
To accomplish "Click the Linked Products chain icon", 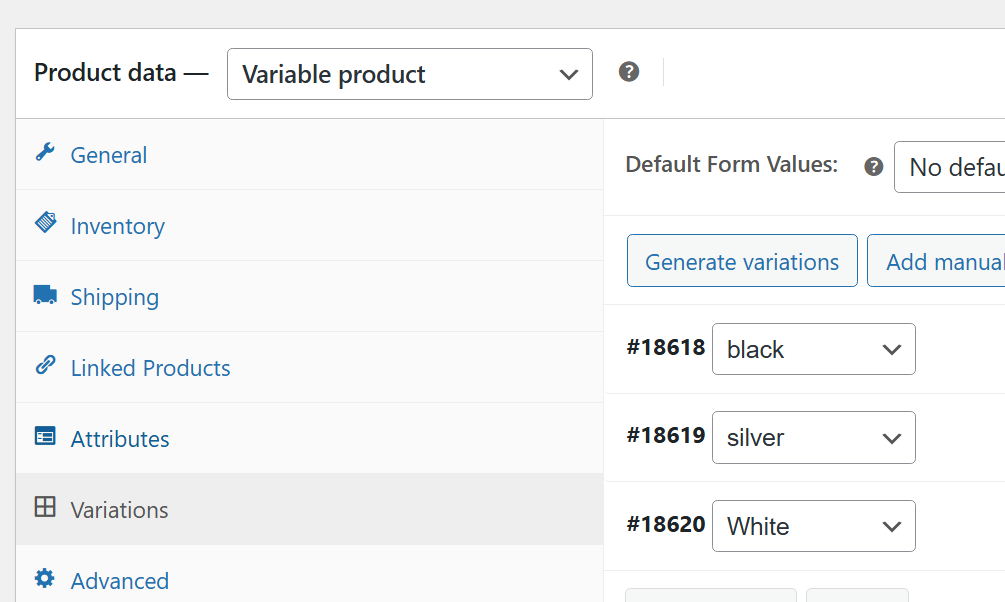I will [45, 365].
